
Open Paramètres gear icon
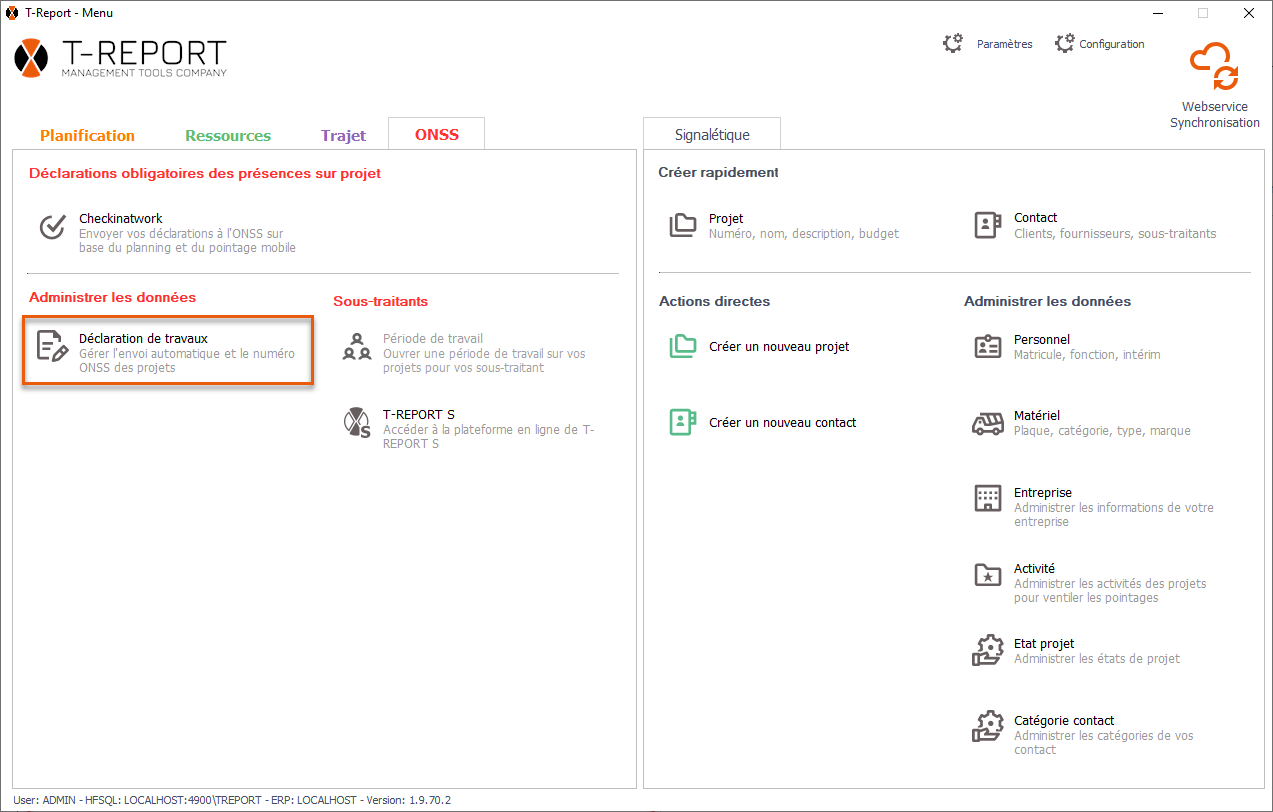coord(953,44)
